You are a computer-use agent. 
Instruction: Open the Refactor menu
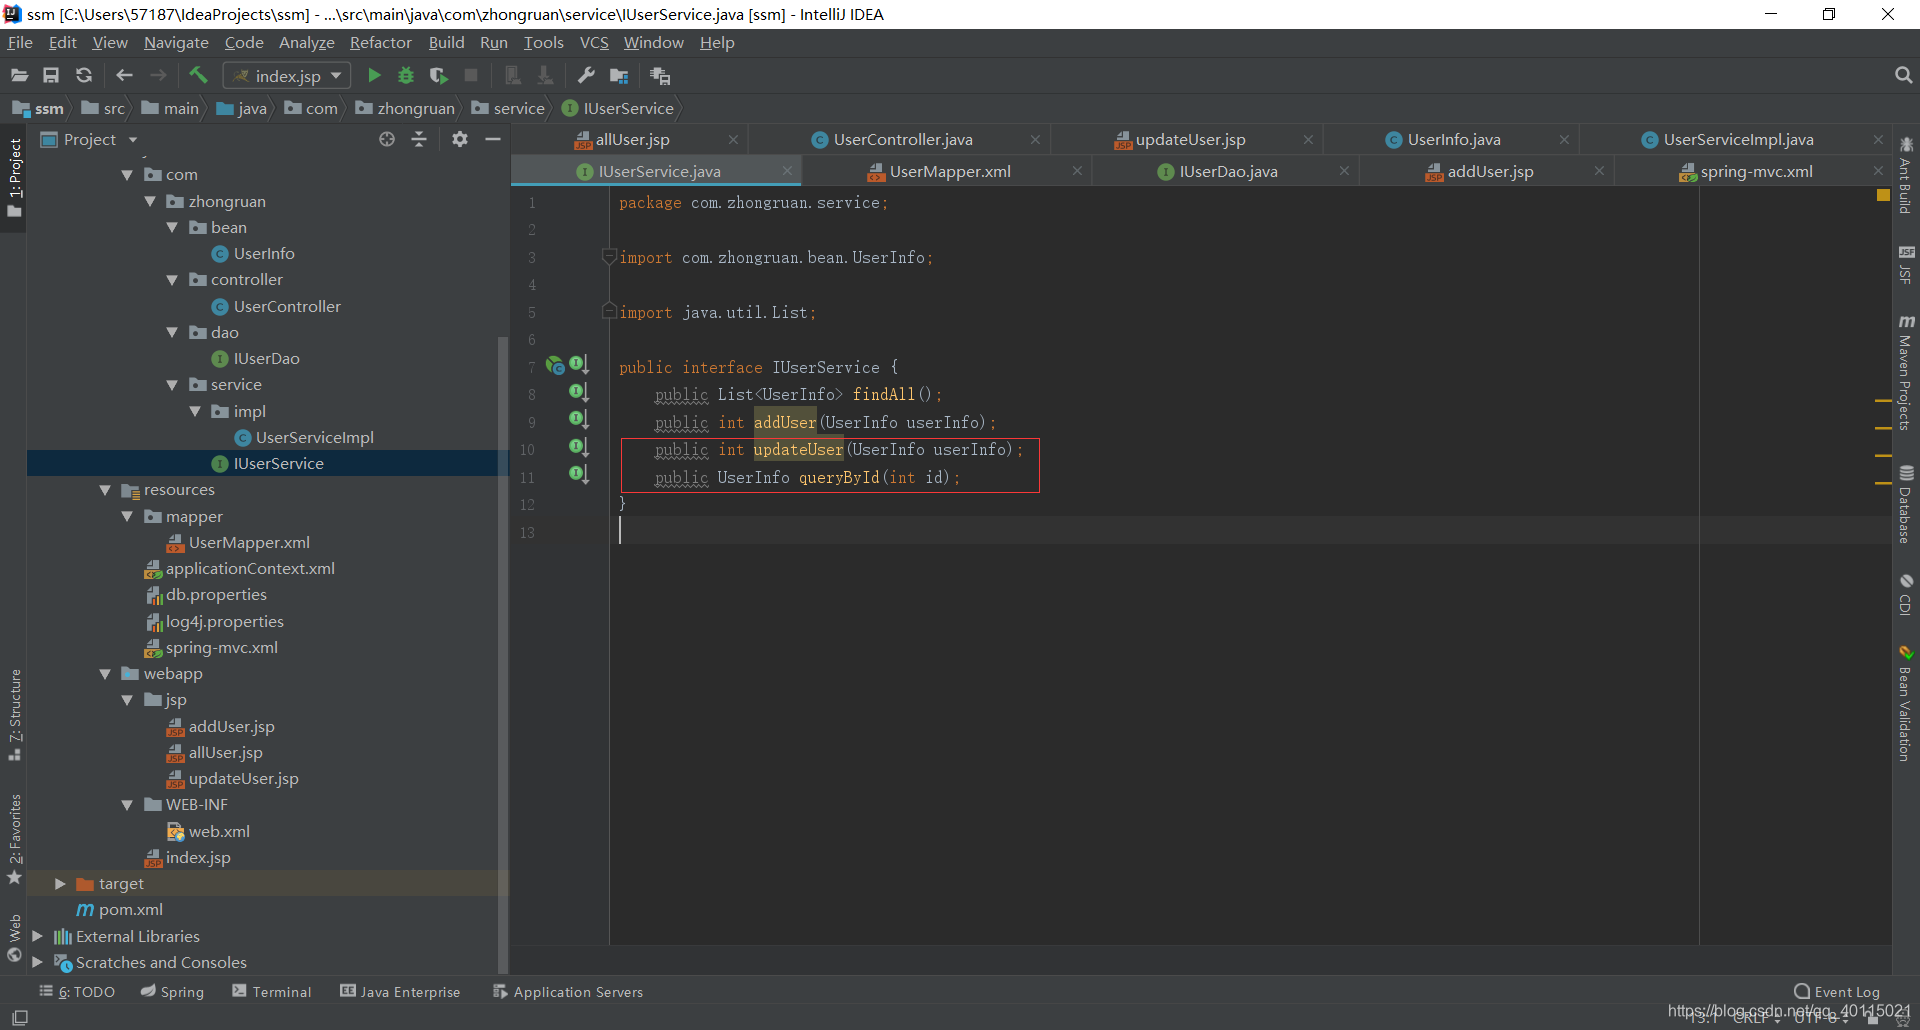click(x=380, y=42)
